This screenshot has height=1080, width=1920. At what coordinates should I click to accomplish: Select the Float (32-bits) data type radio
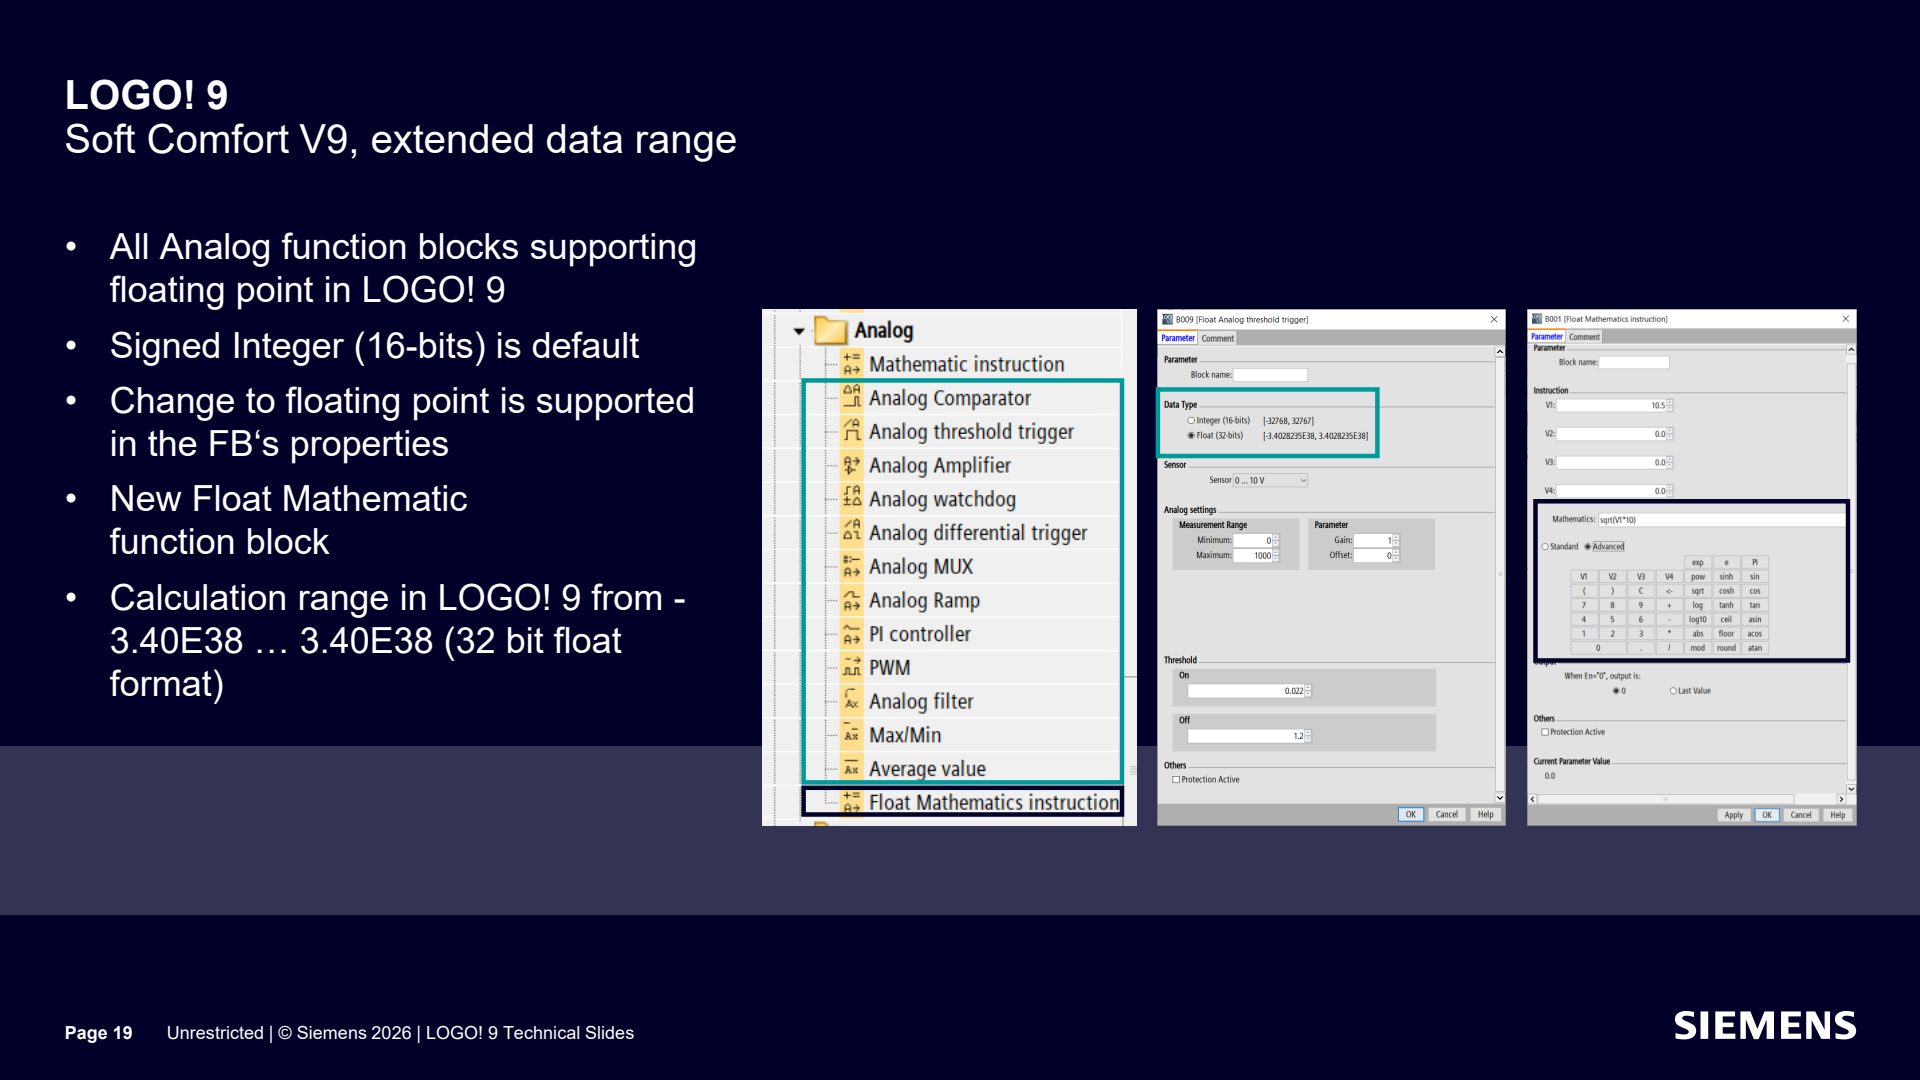point(1191,436)
